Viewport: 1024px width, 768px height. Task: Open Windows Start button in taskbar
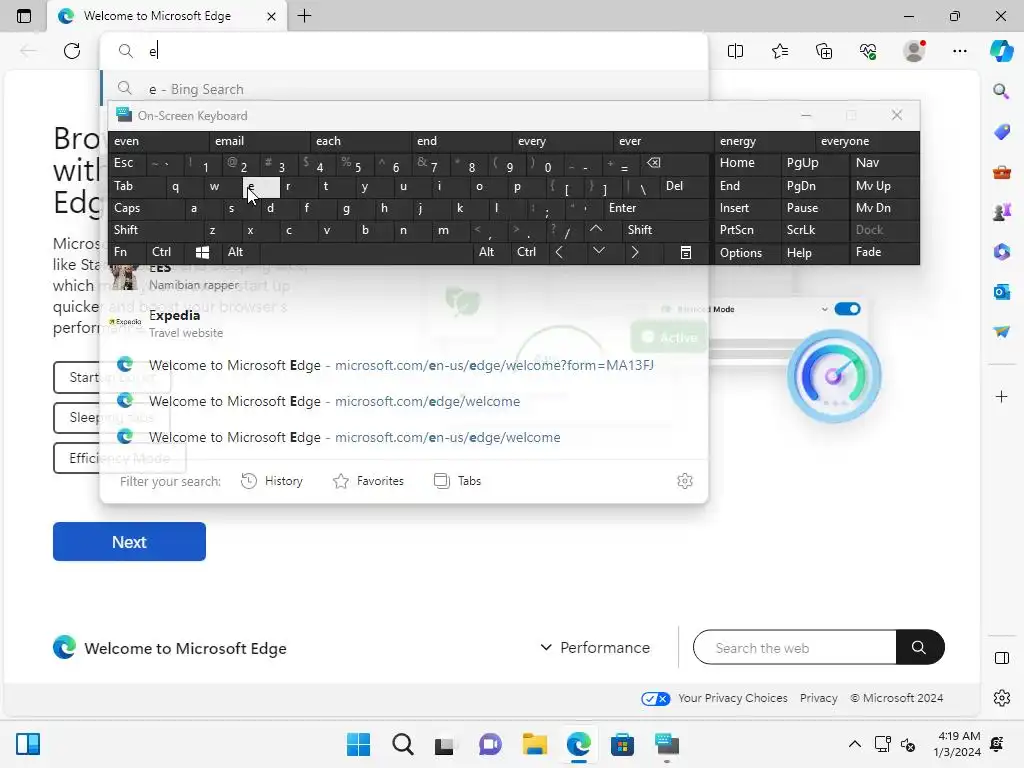point(358,744)
